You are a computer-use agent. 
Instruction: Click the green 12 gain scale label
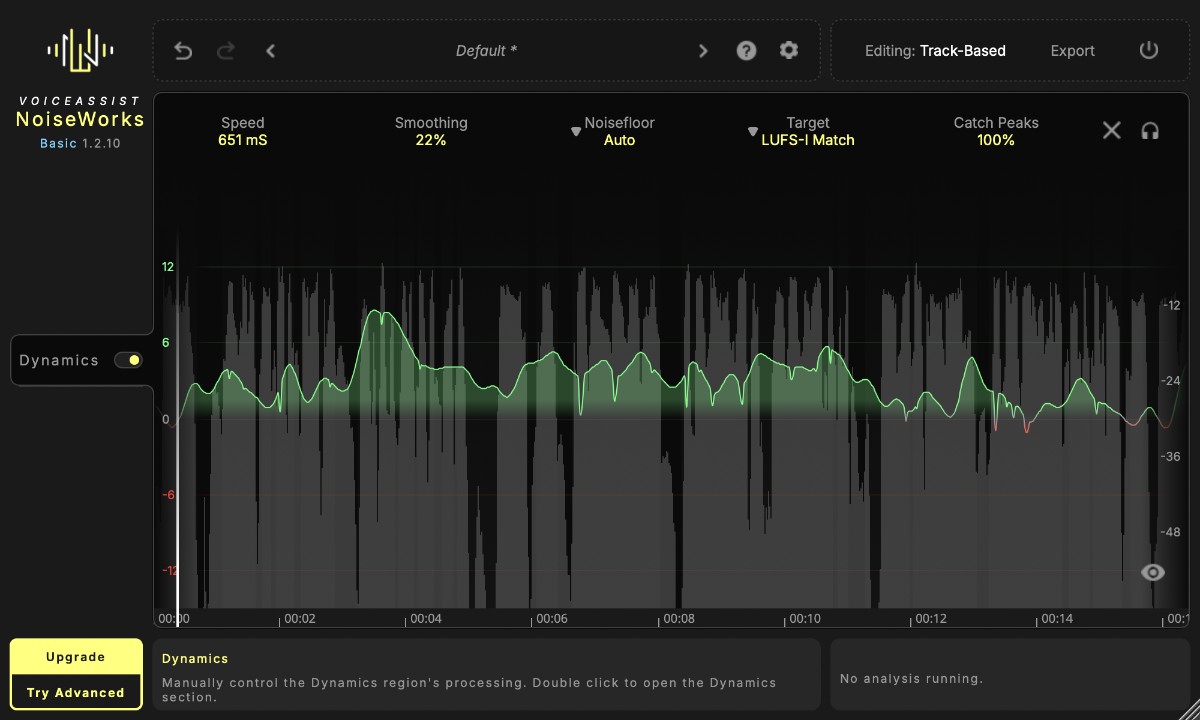pyautogui.click(x=167, y=267)
